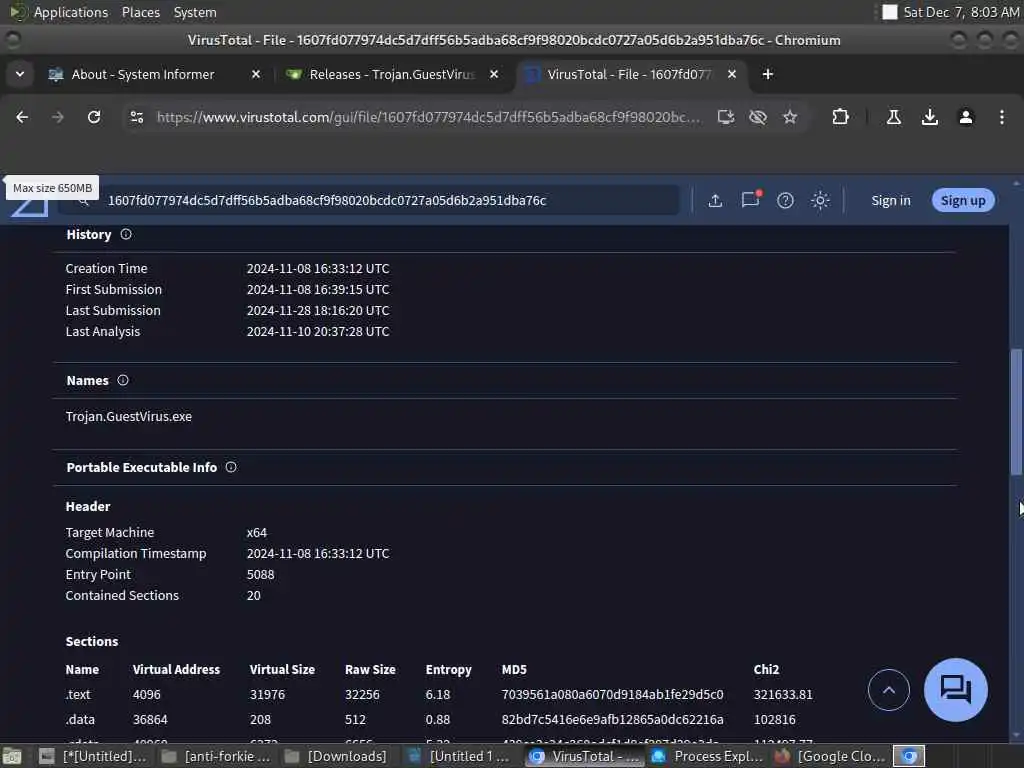Select Last Analysis value 2024-11-10 20:37:28 UTC
The width and height of the screenshot is (1024, 768).
[x=318, y=332]
